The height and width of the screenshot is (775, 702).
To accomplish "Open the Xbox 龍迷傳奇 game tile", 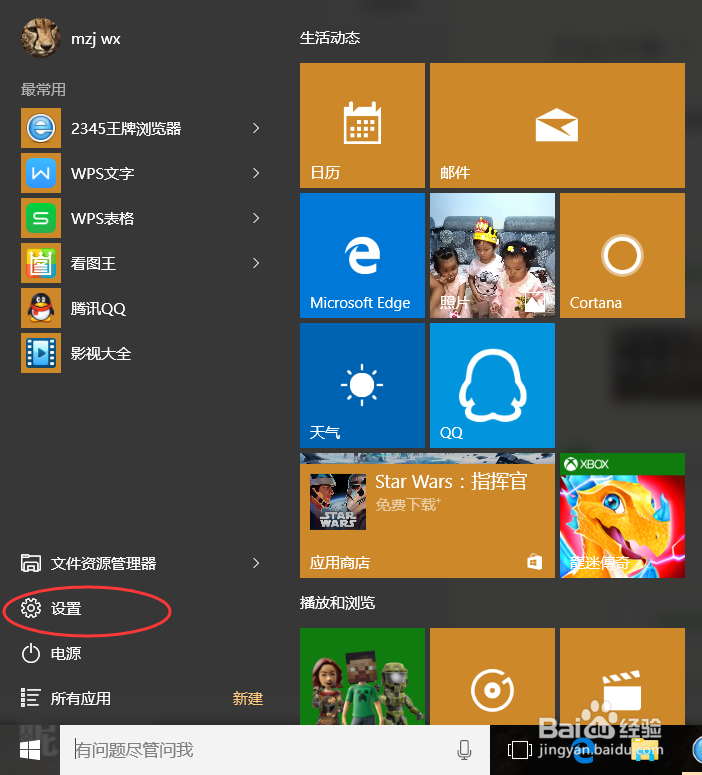I will click(x=622, y=516).
